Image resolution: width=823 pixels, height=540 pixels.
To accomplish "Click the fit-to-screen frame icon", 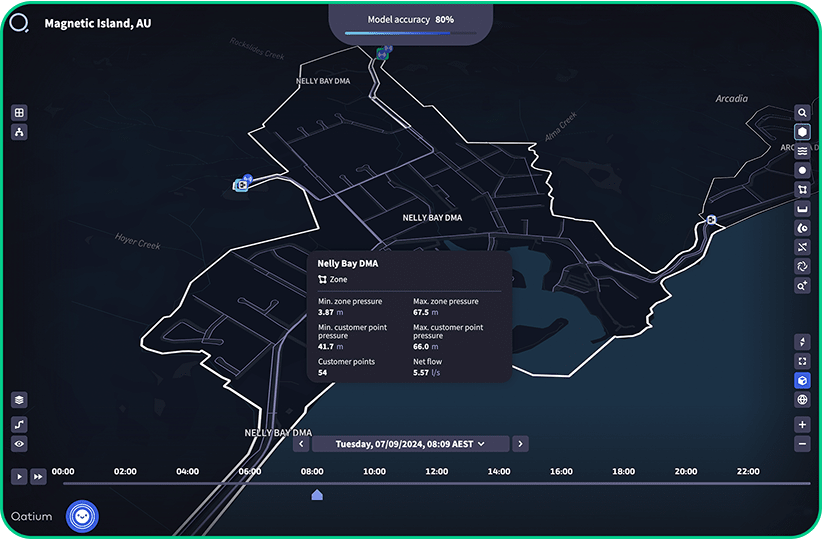I will pos(802,361).
